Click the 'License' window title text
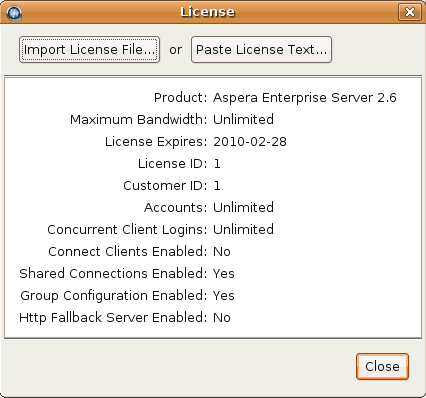 point(207,12)
